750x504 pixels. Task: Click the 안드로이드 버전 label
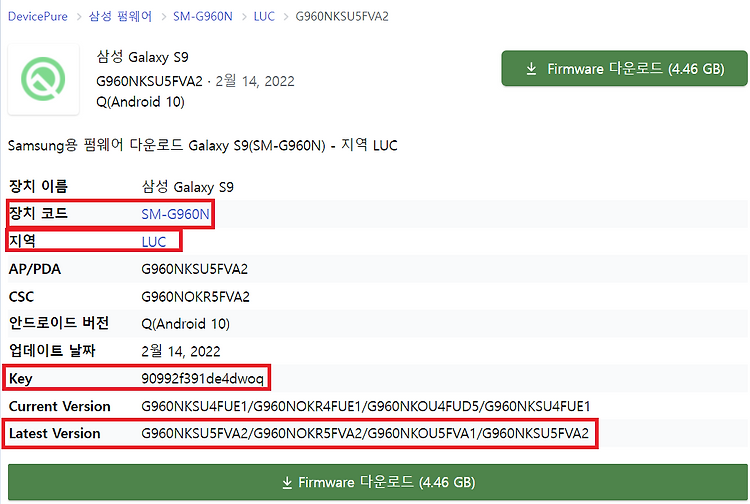coord(59,323)
